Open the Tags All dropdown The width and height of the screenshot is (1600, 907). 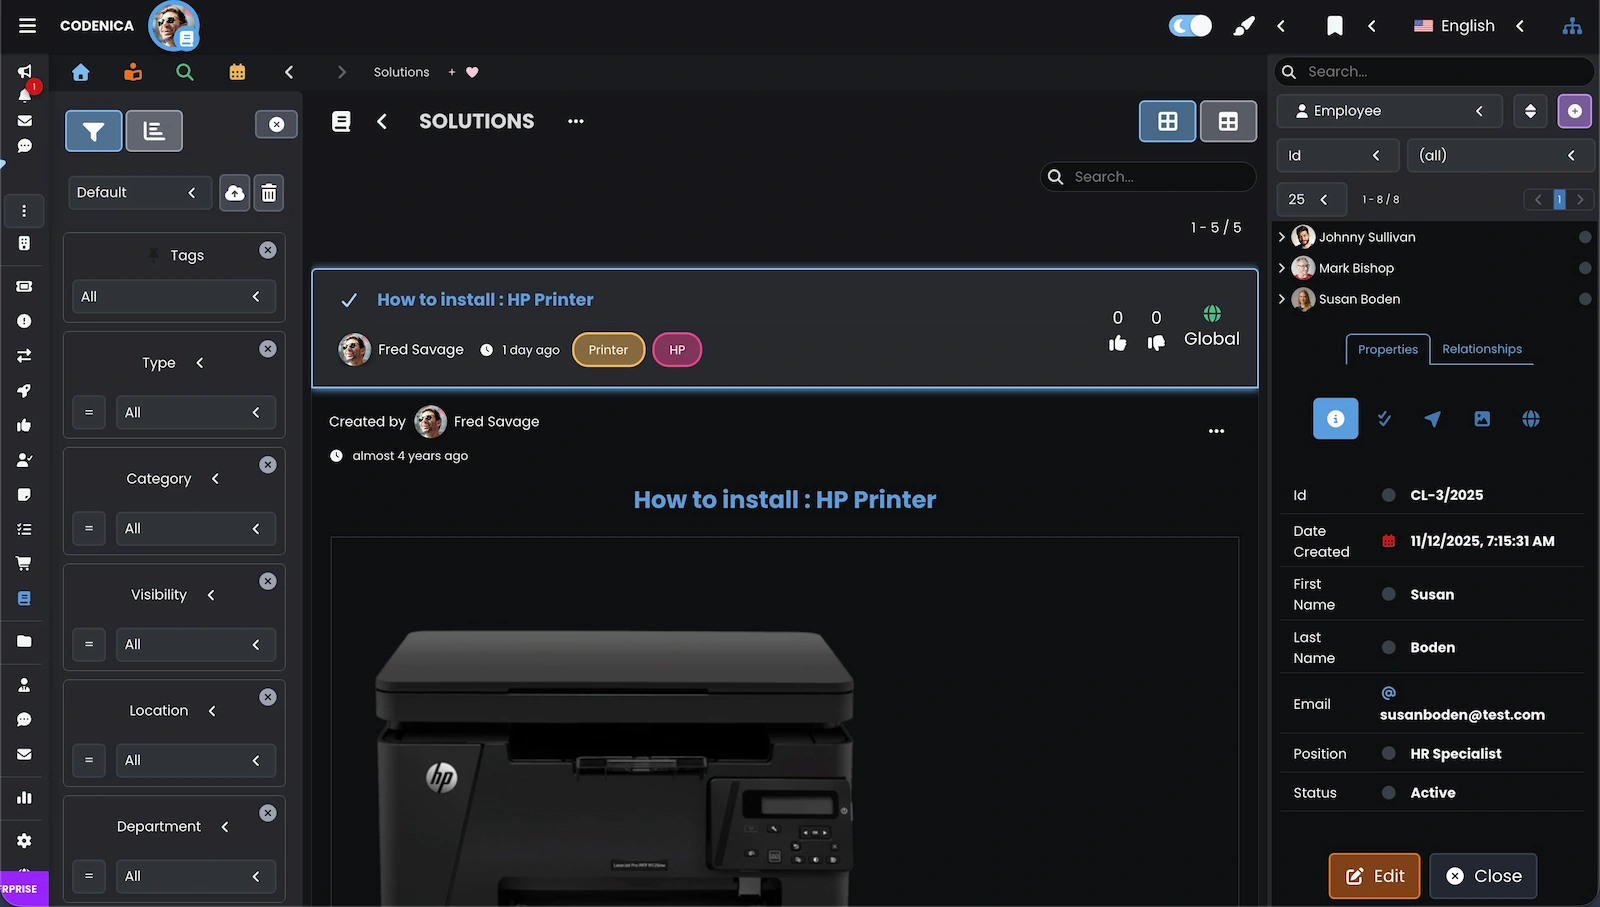pyautogui.click(x=173, y=296)
